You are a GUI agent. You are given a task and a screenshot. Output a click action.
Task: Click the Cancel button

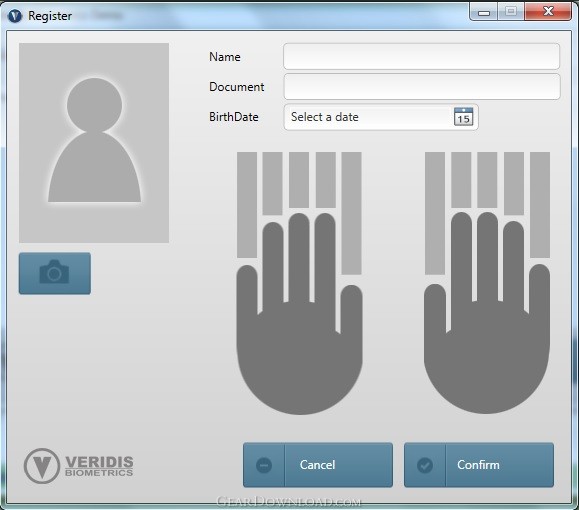[318, 465]
